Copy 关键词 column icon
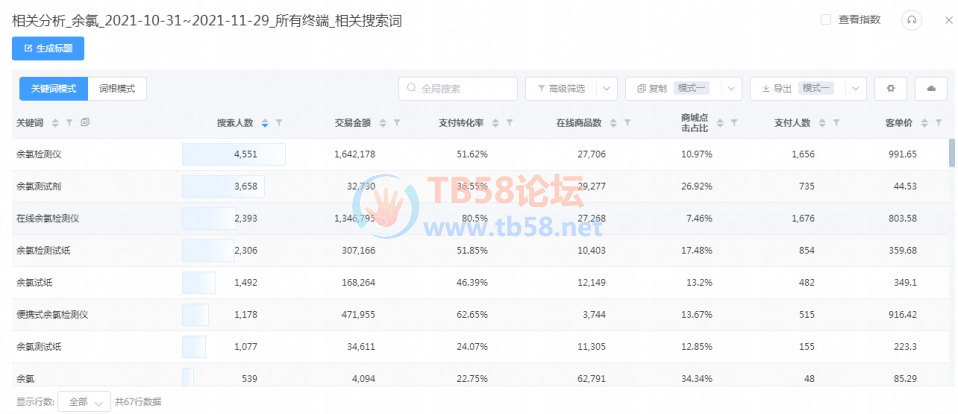 [x=85, y=122]
